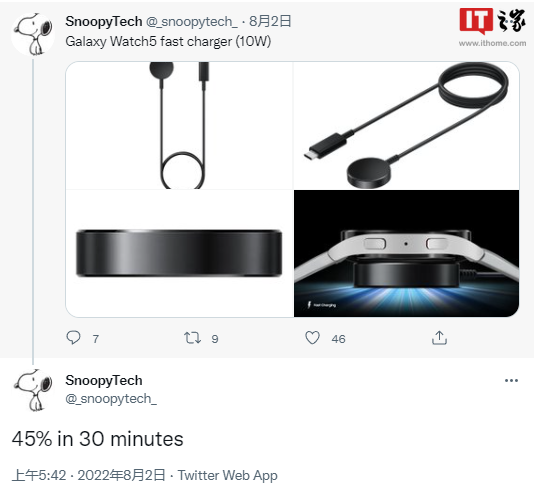Click the 8月2日 date link
Viewport: 534px width, 497px height.
[x=270, y=21]
